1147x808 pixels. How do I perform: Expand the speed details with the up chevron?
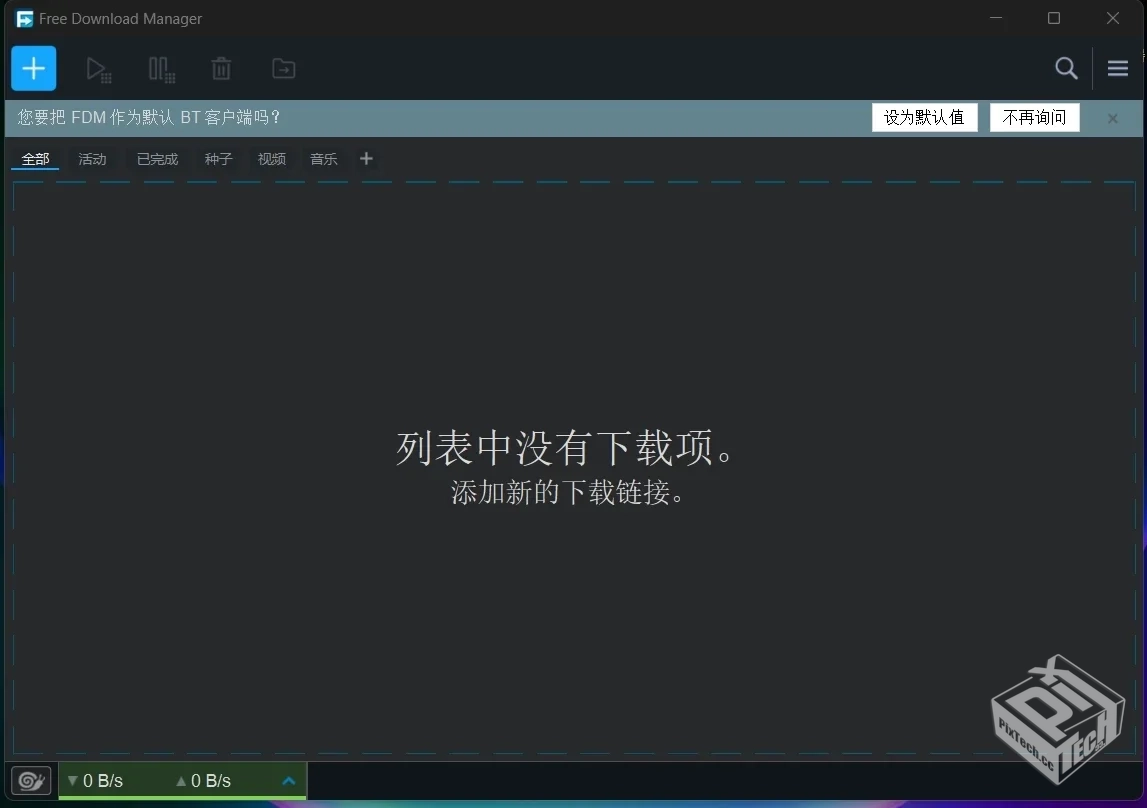[288, 781]
